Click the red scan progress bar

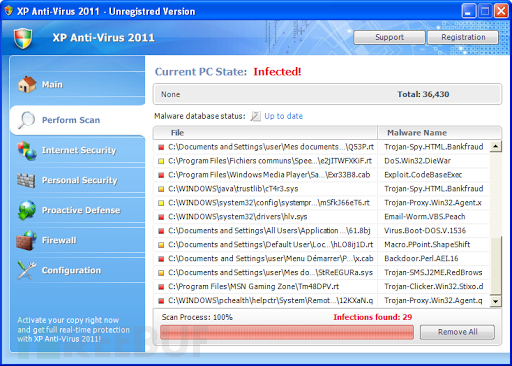pyautogui.click(x=287, y=332)
